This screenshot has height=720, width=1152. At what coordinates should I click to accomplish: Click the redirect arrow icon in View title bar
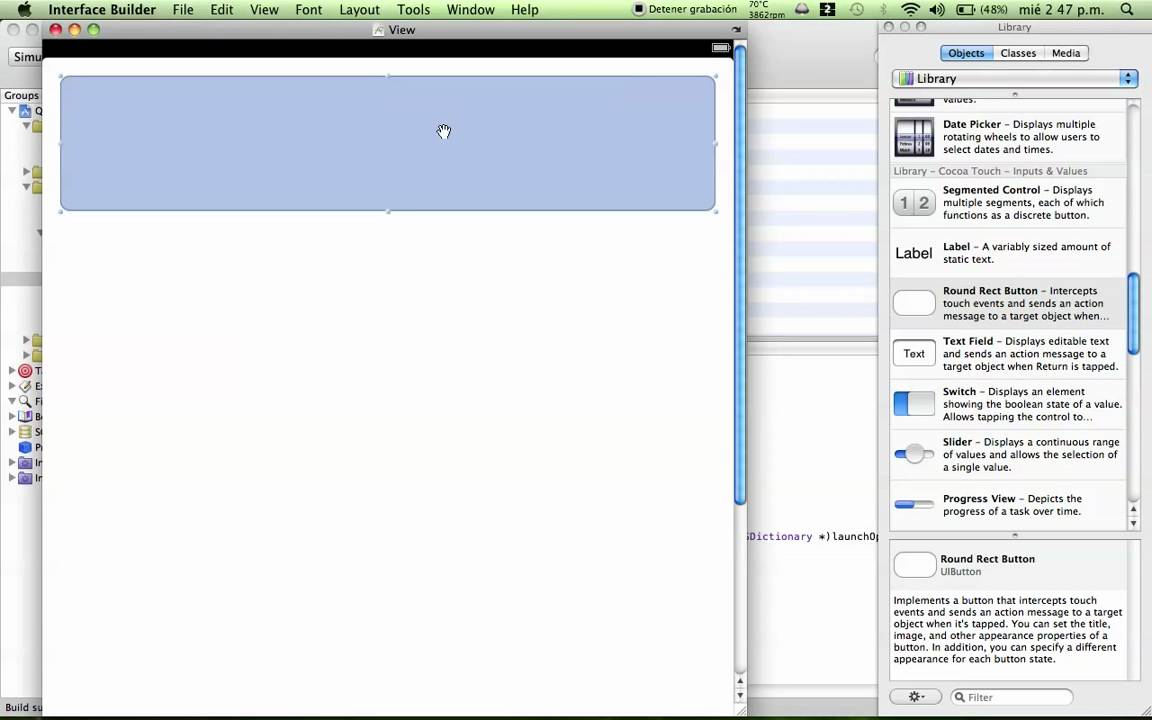tap(736, 29)
